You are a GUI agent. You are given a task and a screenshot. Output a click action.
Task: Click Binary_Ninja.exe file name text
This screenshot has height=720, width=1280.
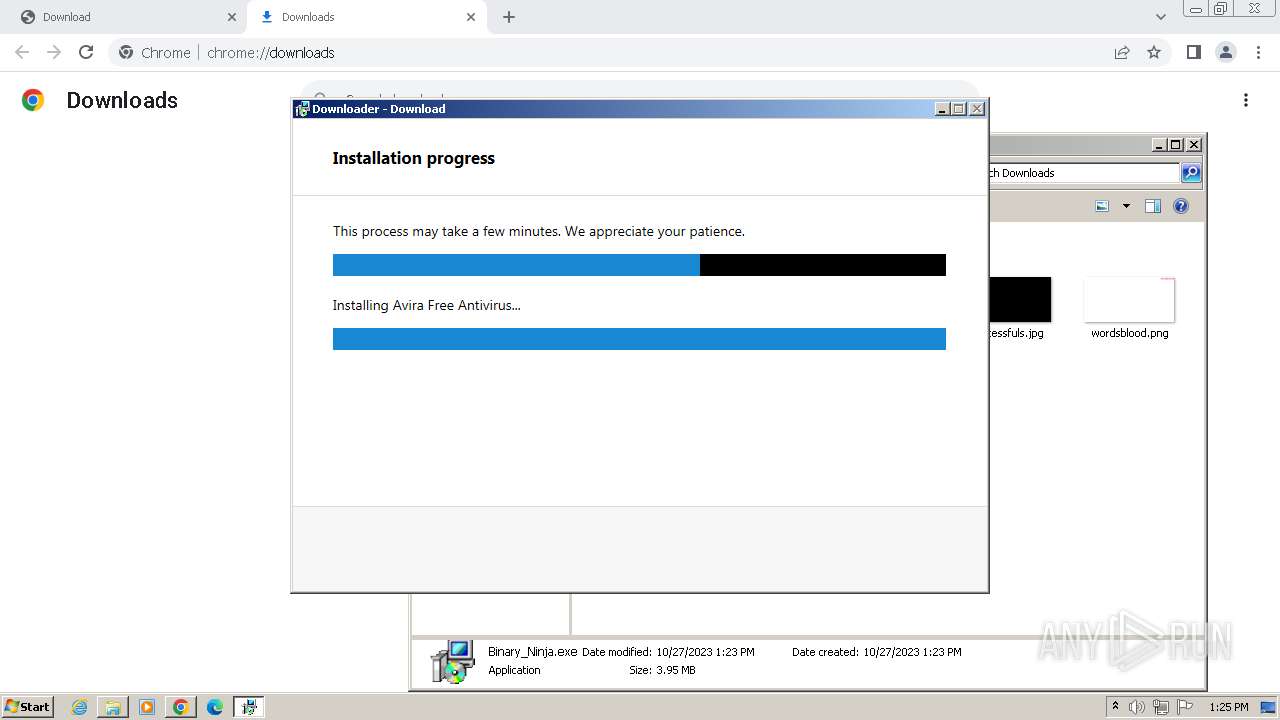pos(533,651)
